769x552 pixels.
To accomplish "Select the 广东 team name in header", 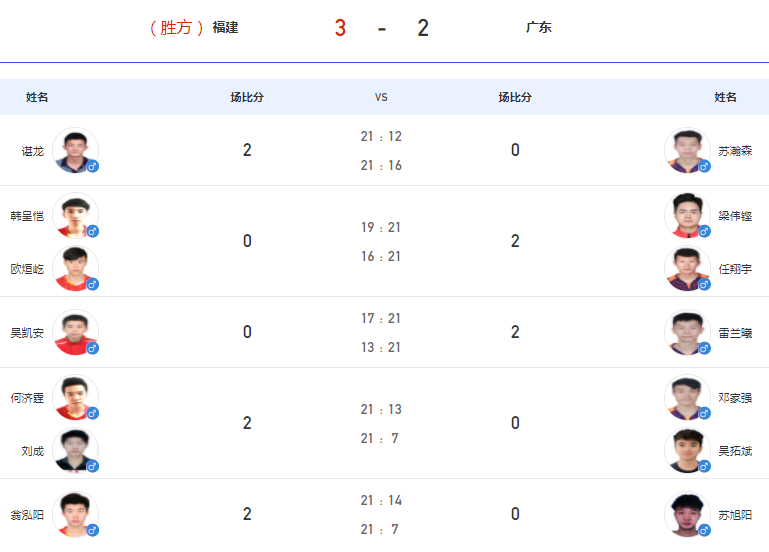I will 538,27.
